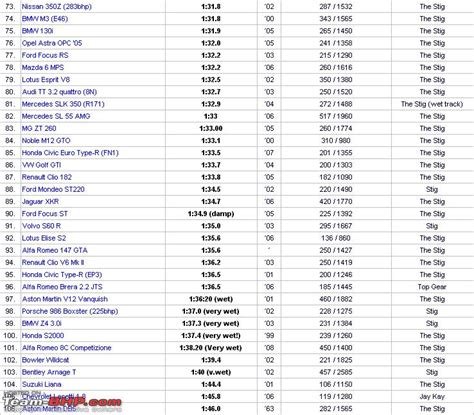This screenshot has height=415, width=474.
Task: Select the power/weight value 517 / 1960
Action: coord(336,116)
